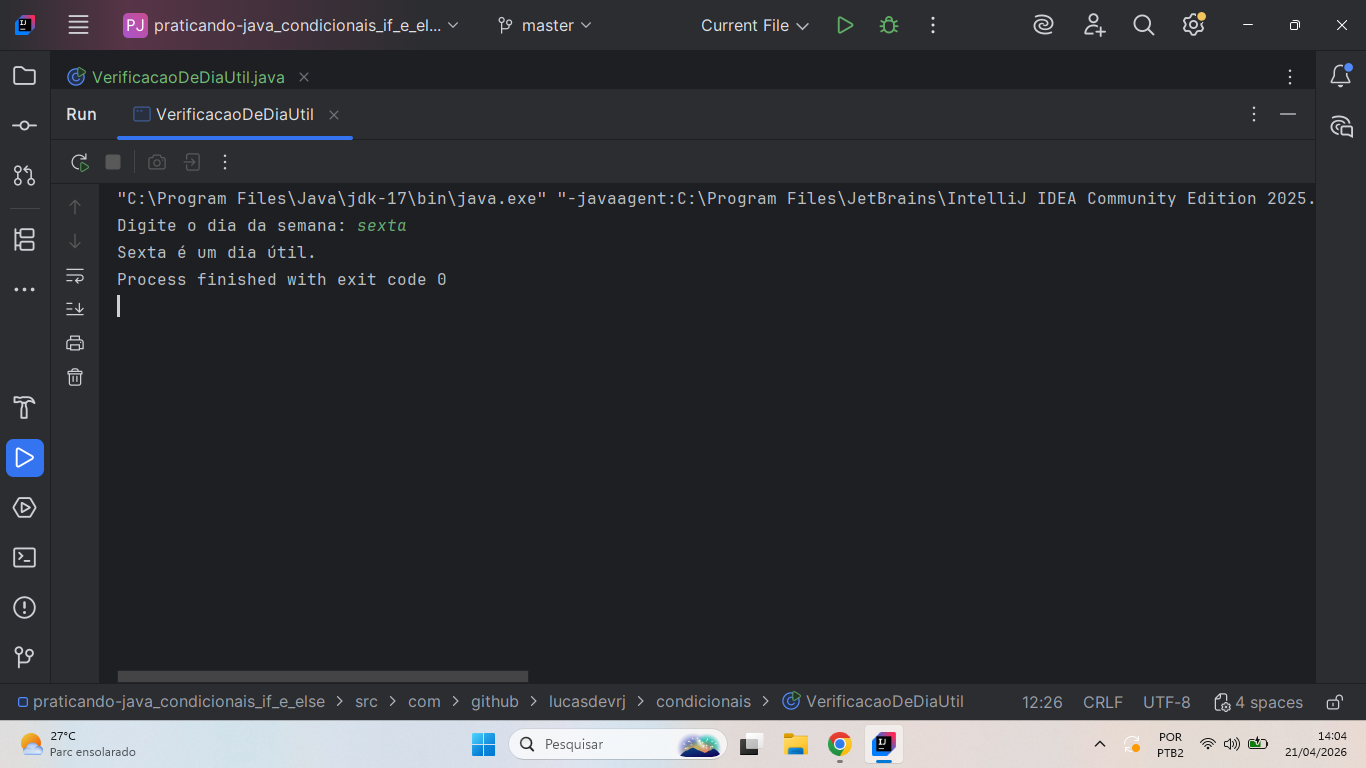Click the camera dump threads icon
This screenshot has width=1366, height=768.
(157, 162)
